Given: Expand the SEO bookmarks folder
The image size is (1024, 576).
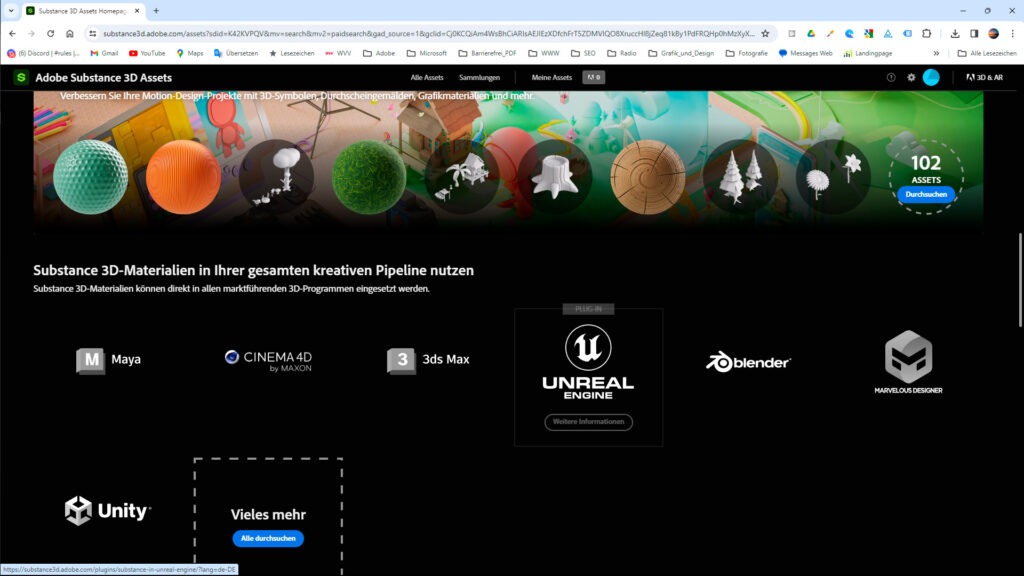Looking at the screenshot, I should [583, 54].
